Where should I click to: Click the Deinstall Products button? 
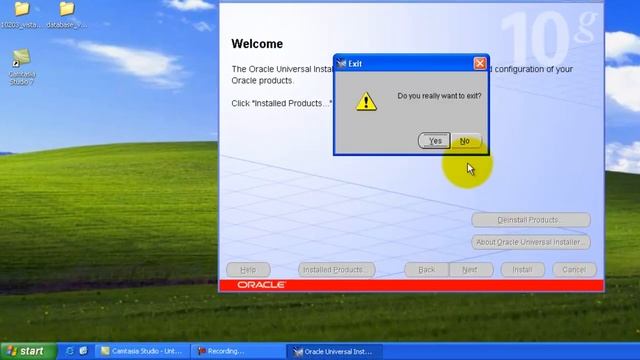pyautogui.click(x=531, y=220)
